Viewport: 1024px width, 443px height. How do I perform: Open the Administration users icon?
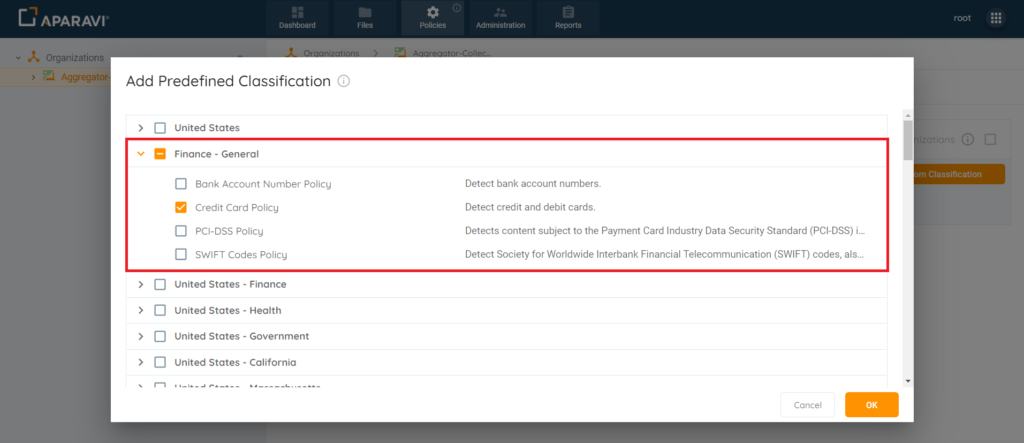click(x=500, y=12)
